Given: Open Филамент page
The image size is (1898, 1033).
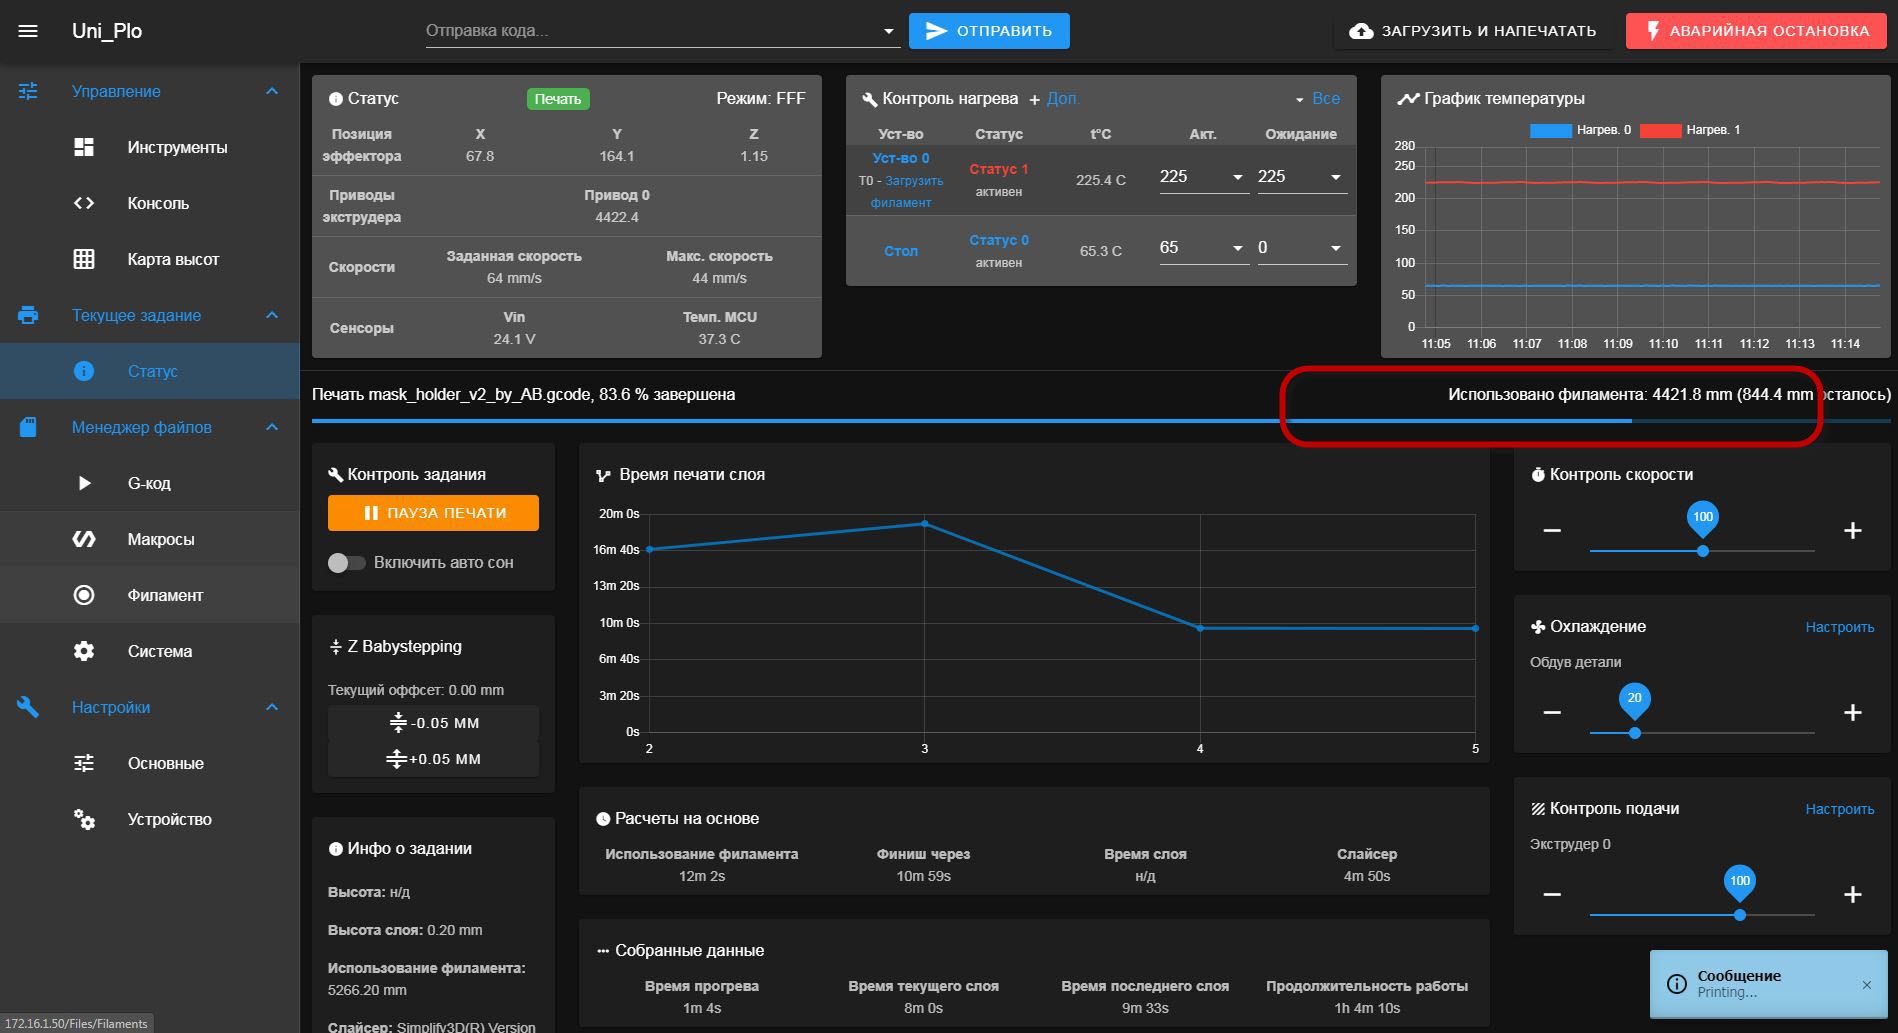Looking at the screenshot, I should click(150, 595).
